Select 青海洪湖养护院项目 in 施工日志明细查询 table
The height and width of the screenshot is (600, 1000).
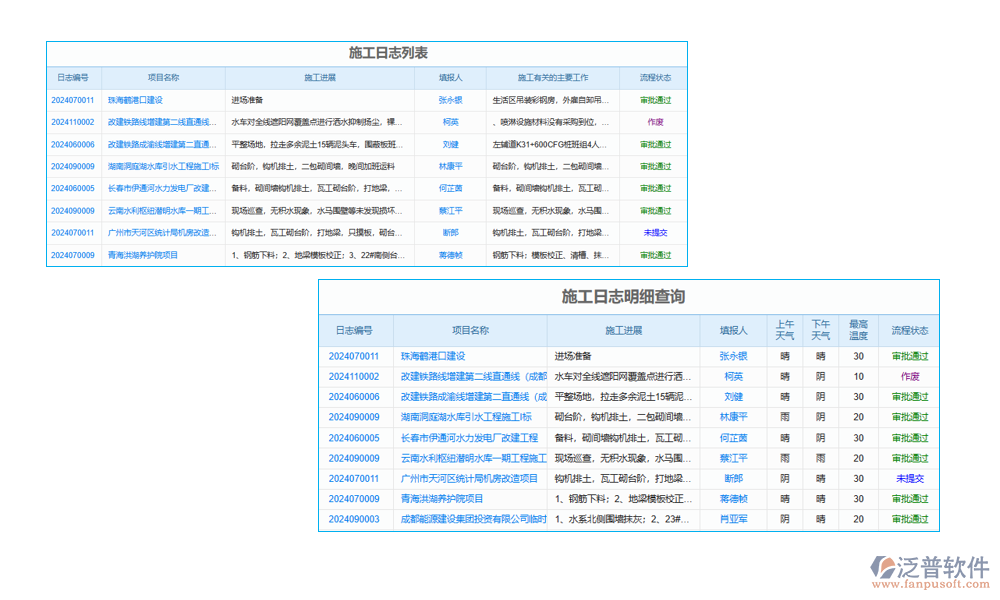[x=441, y=499]
